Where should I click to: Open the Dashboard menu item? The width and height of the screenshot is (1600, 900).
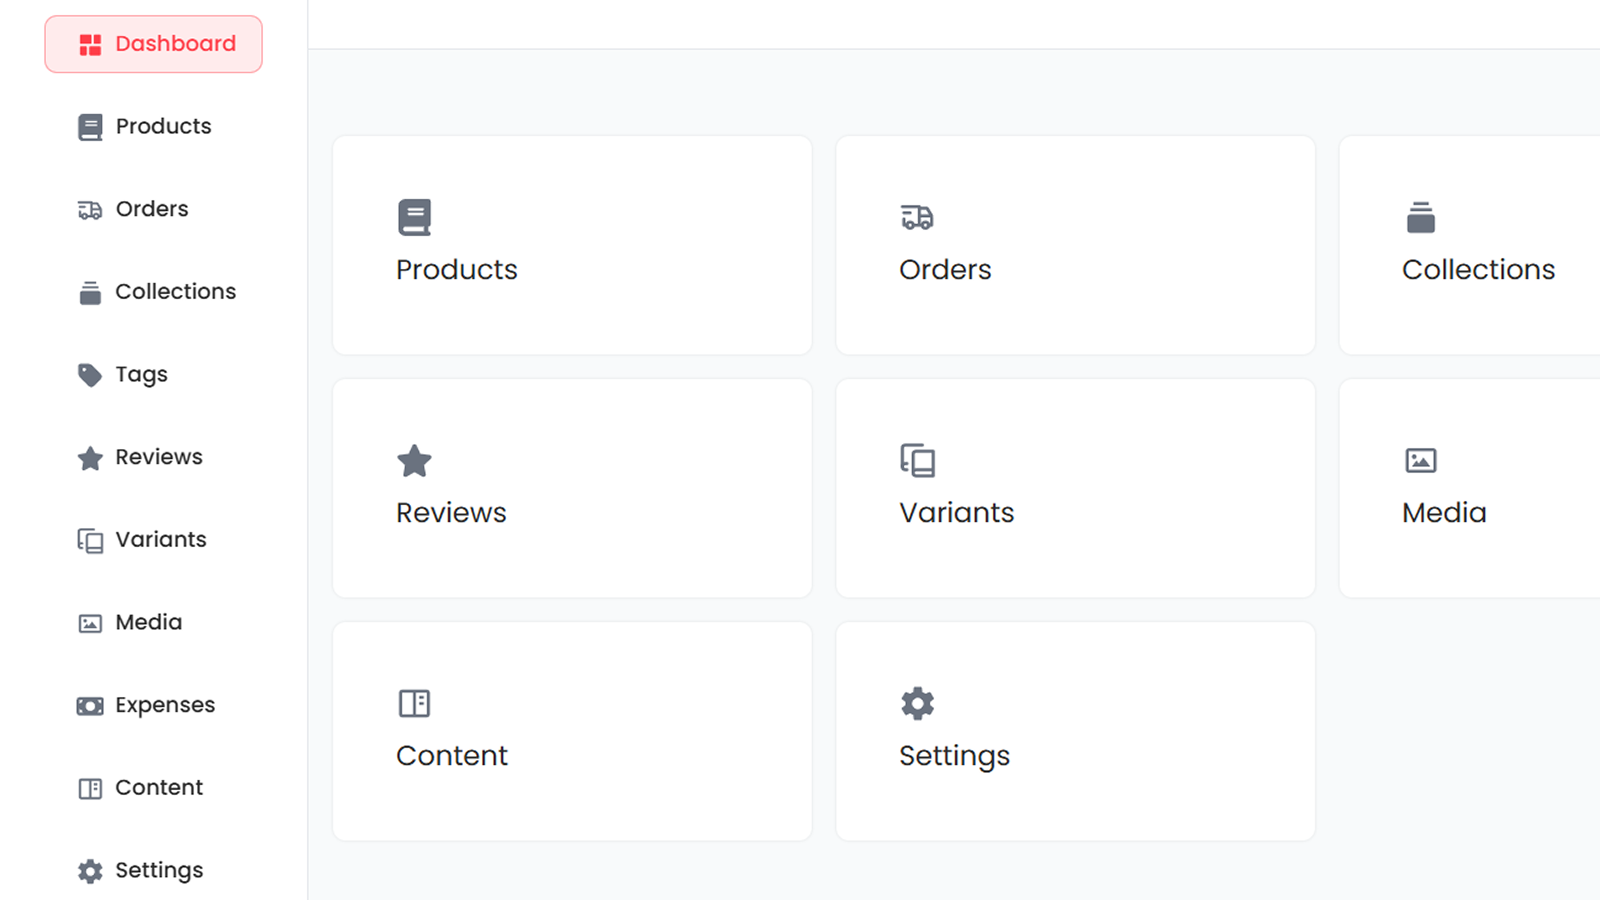click(x=153, y=43)
